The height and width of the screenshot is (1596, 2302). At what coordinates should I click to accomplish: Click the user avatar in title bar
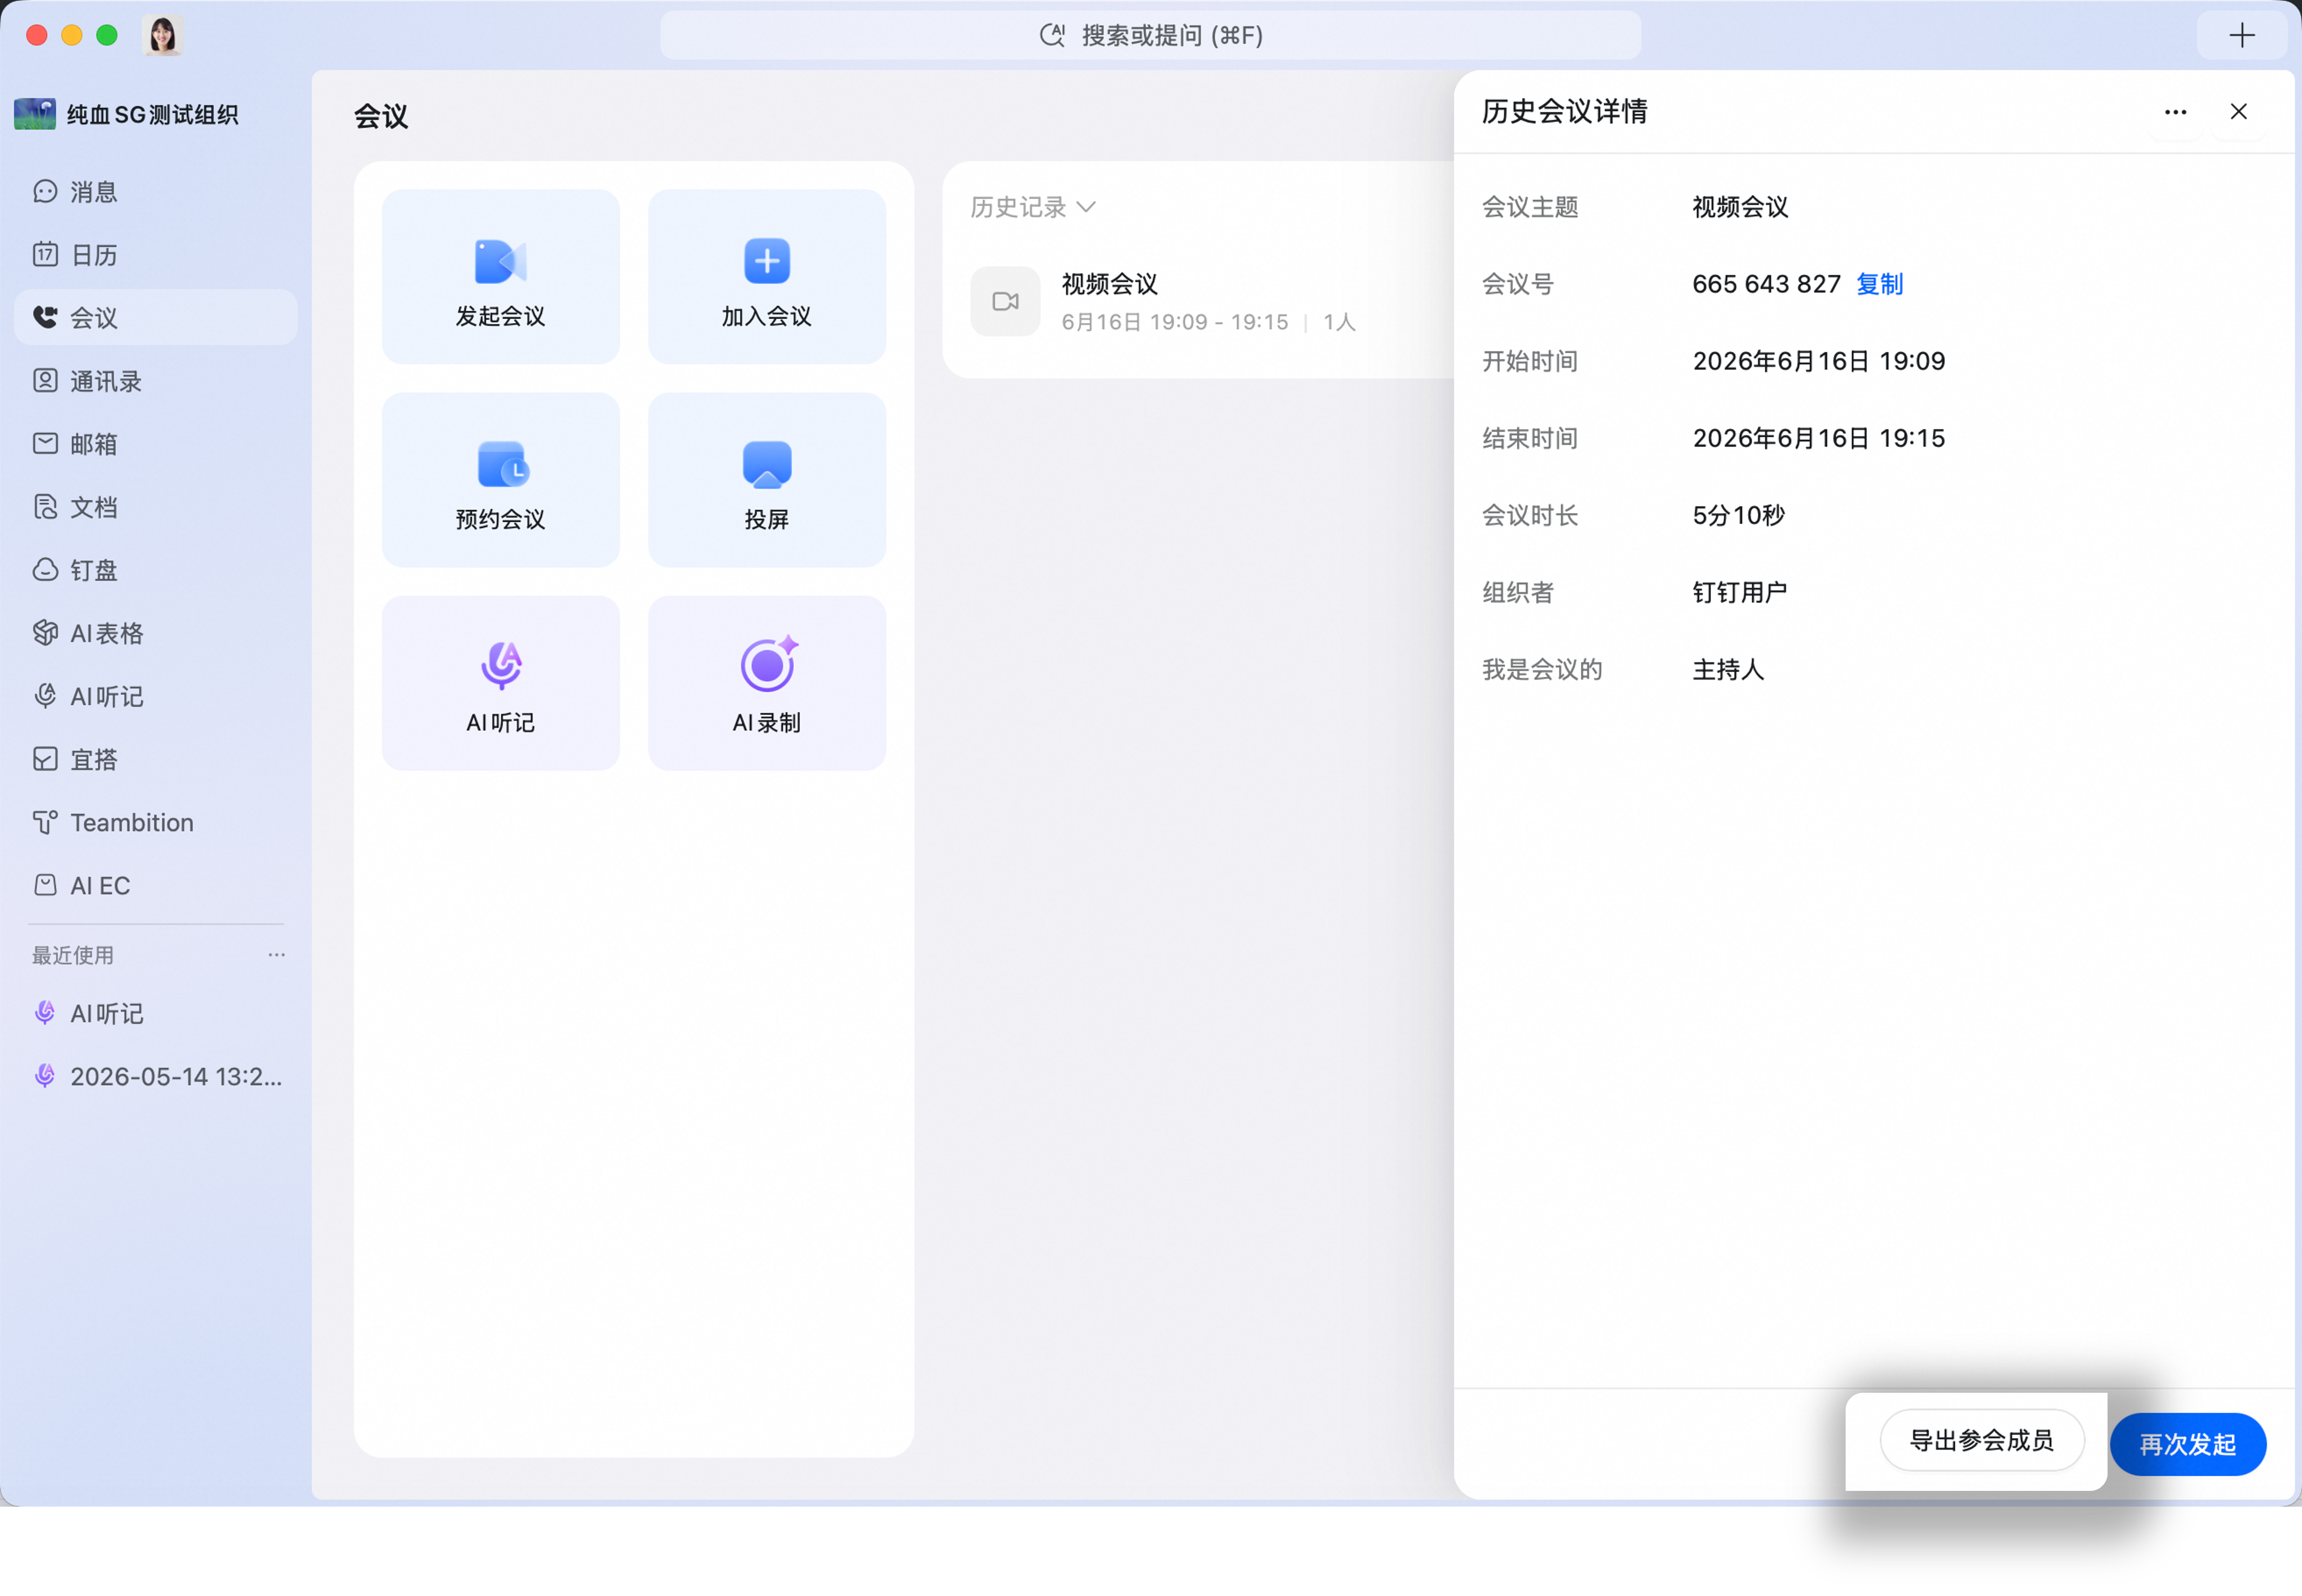(162, 35)
